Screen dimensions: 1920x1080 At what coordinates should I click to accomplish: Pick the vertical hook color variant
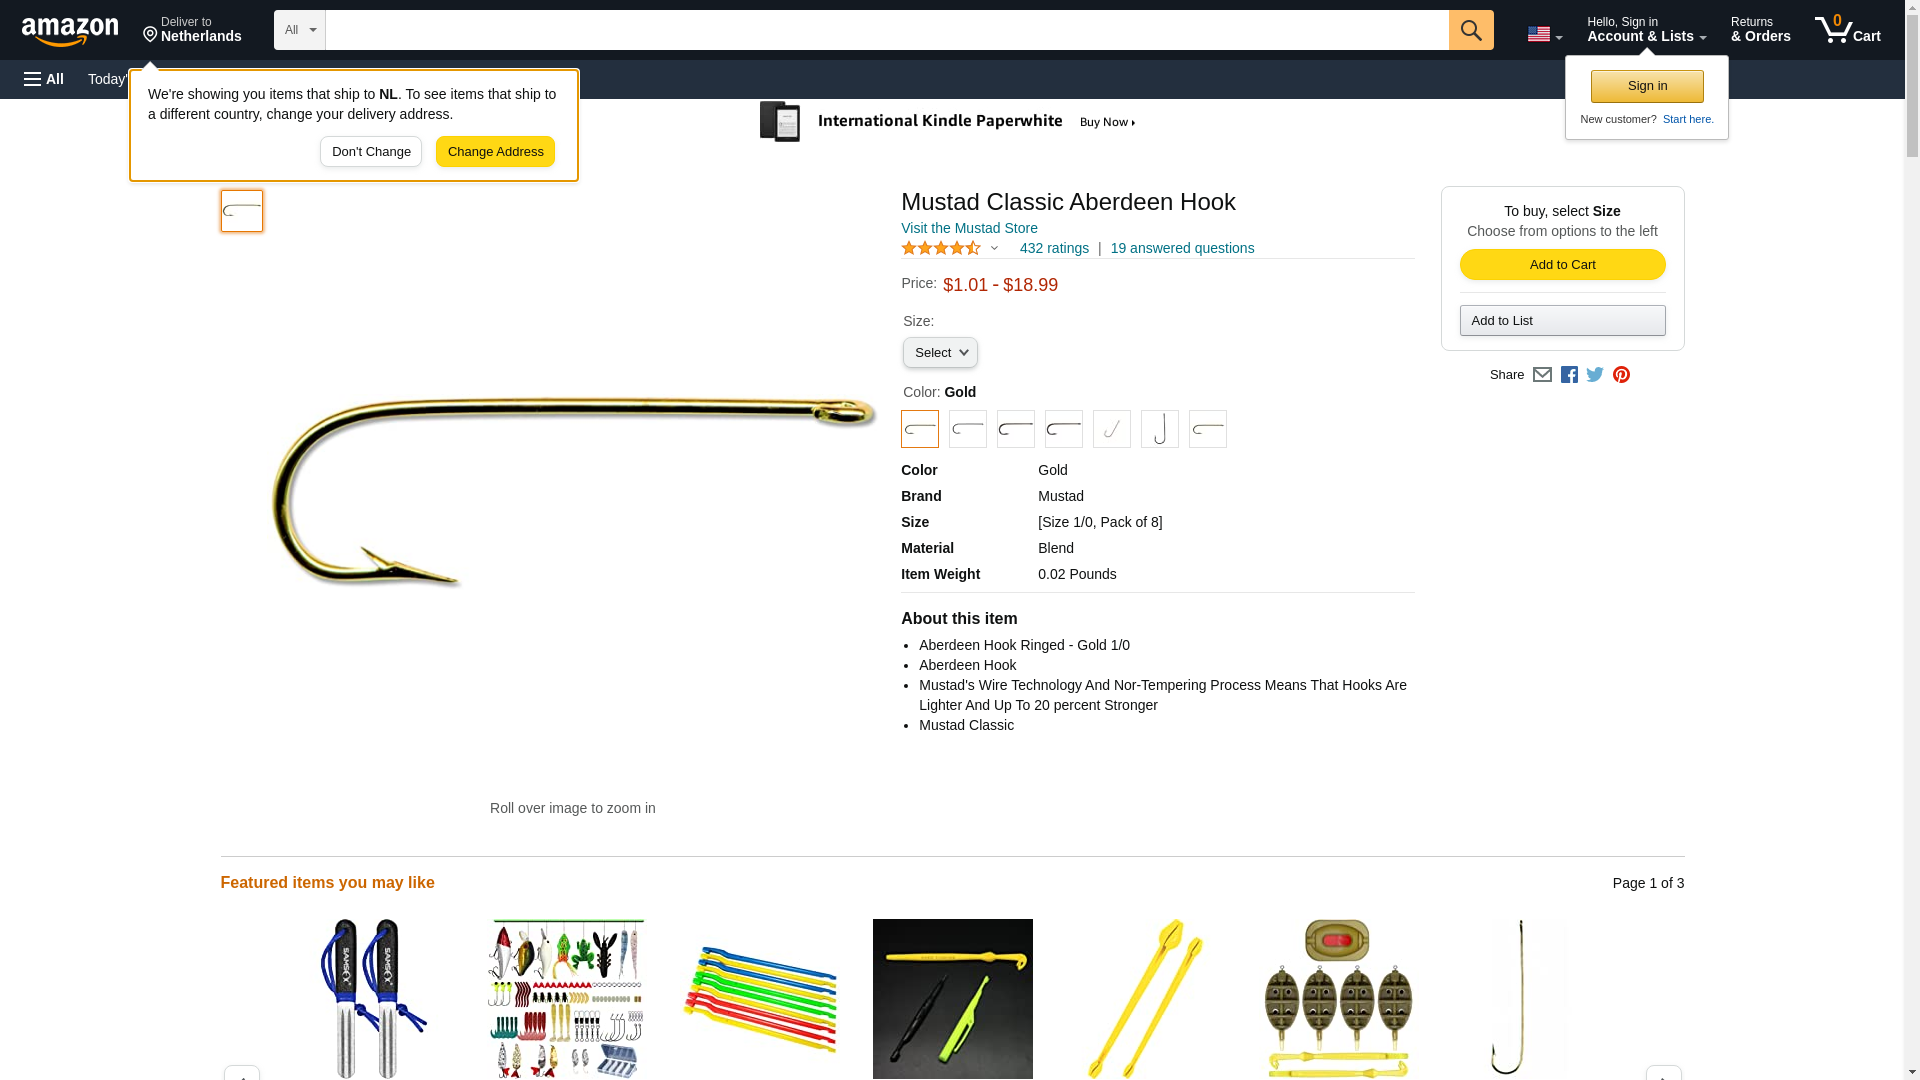point(1159,429)
